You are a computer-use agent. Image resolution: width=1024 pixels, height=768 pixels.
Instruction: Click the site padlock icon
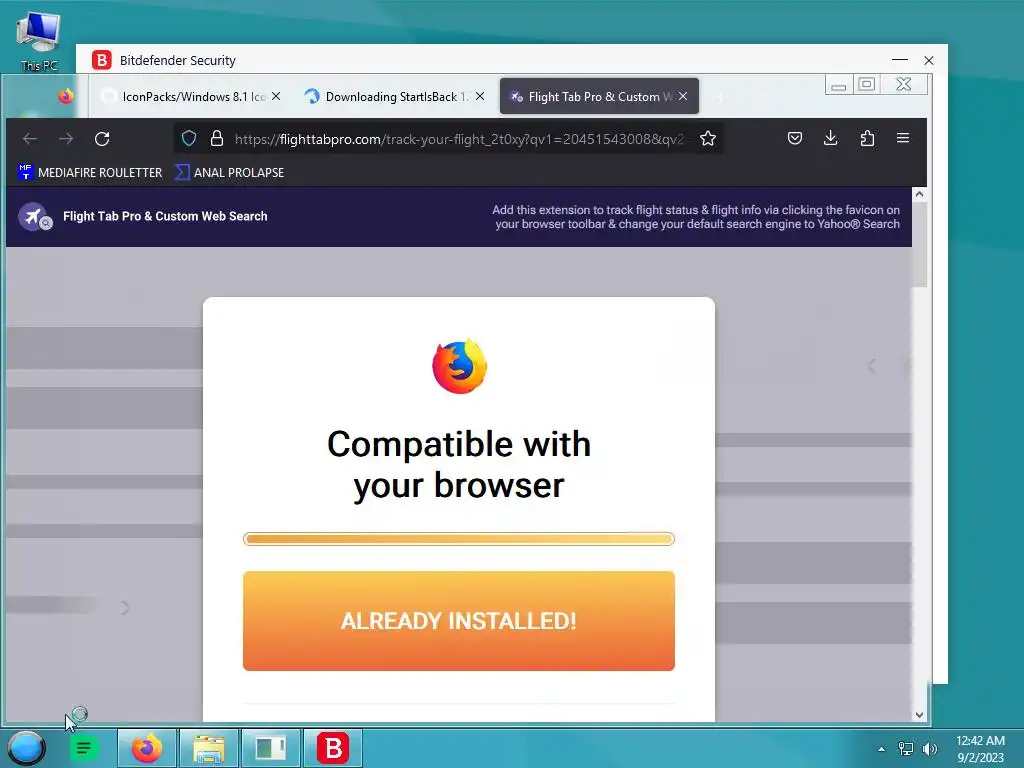[217, 138]
